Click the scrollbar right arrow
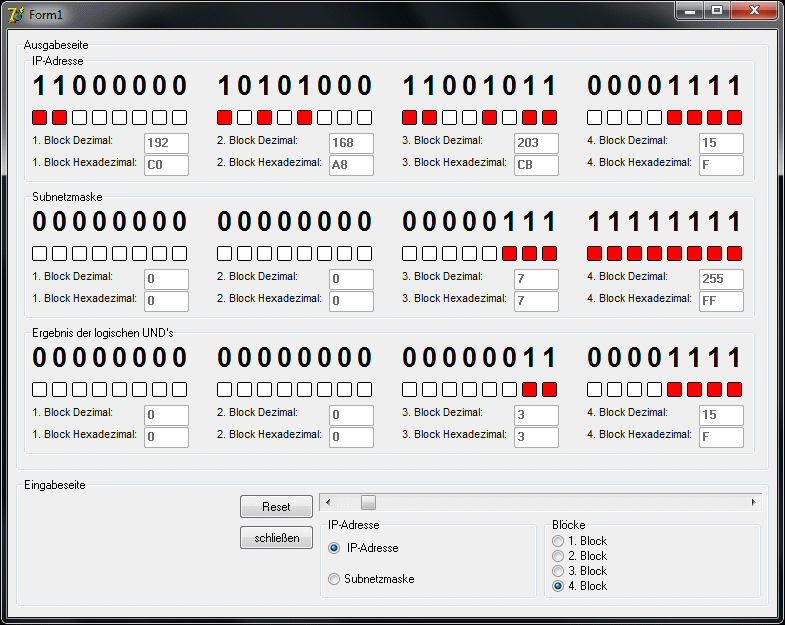This screenshot has width=785, height=625. point(753,502)
